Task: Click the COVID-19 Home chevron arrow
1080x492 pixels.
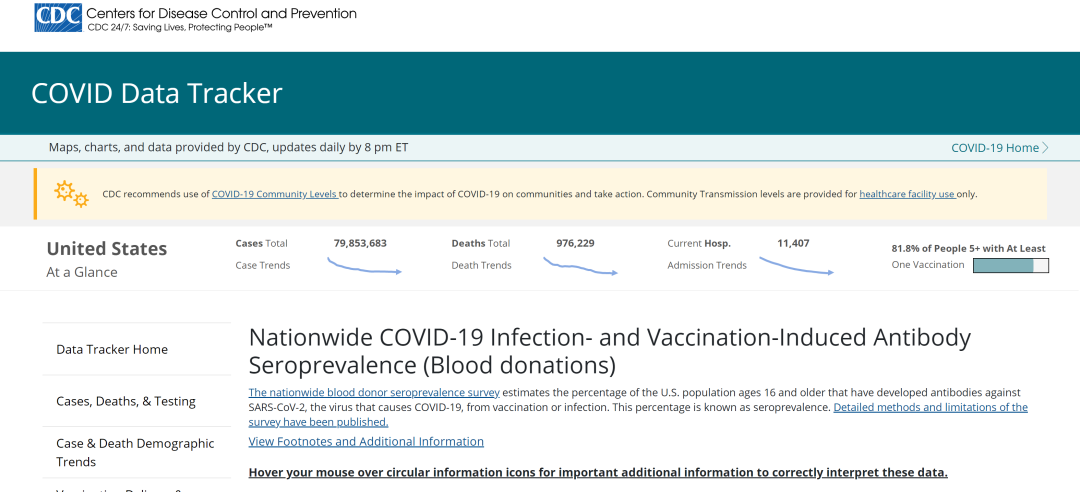Action: tap(1046, 148)
